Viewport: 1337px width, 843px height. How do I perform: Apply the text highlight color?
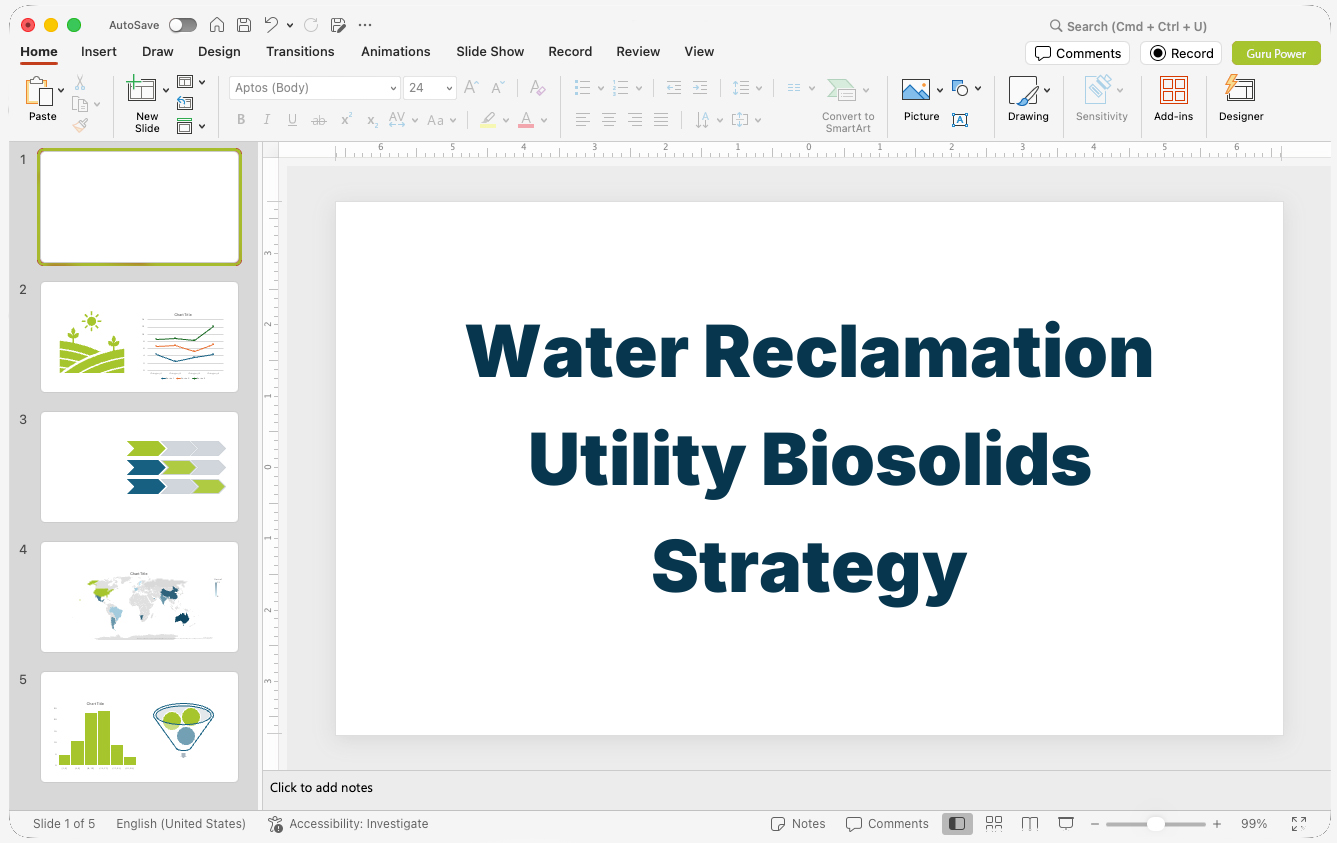tap(488, 120)
